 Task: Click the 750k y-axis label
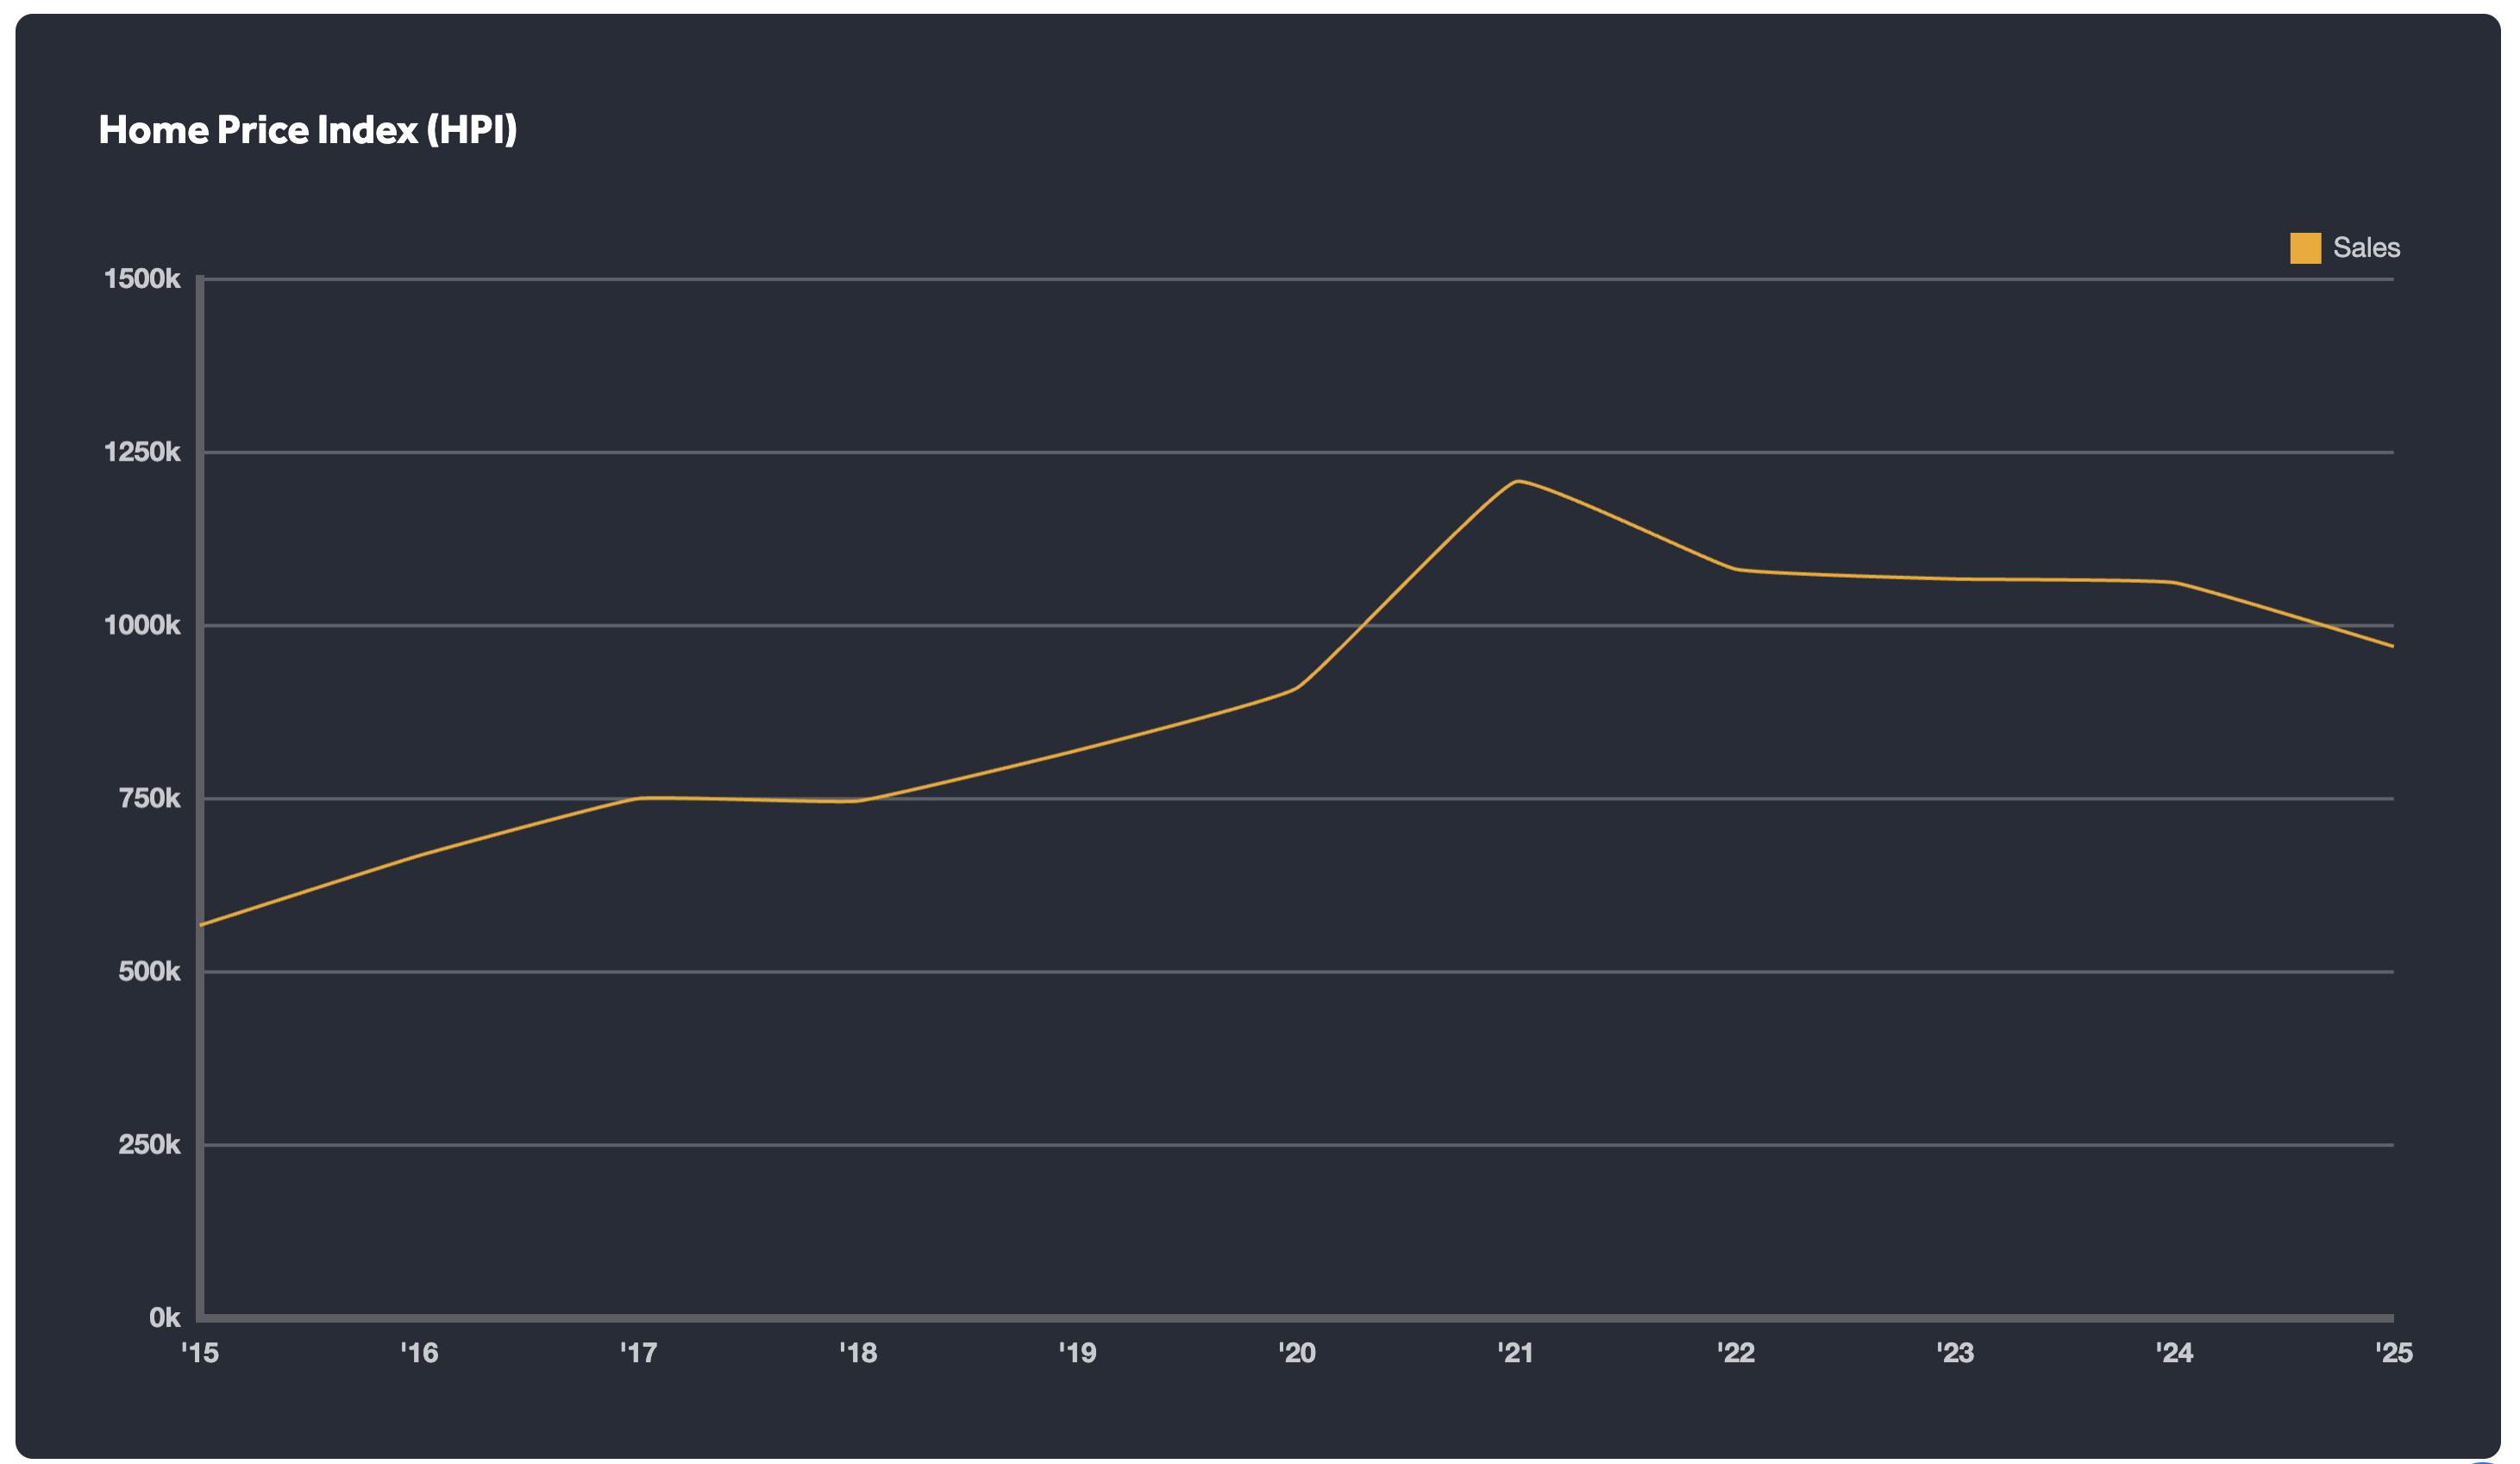click(x=149, y=798)
